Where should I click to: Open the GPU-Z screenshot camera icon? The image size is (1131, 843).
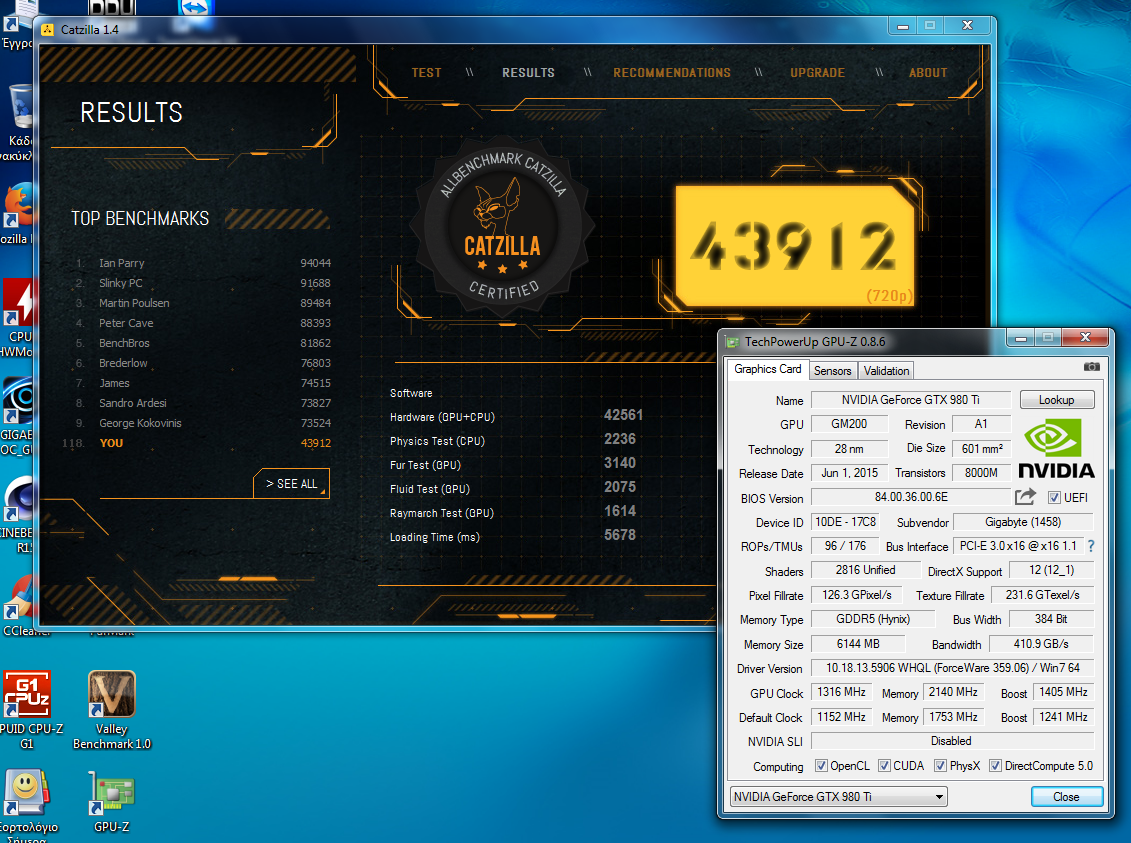1091,367
